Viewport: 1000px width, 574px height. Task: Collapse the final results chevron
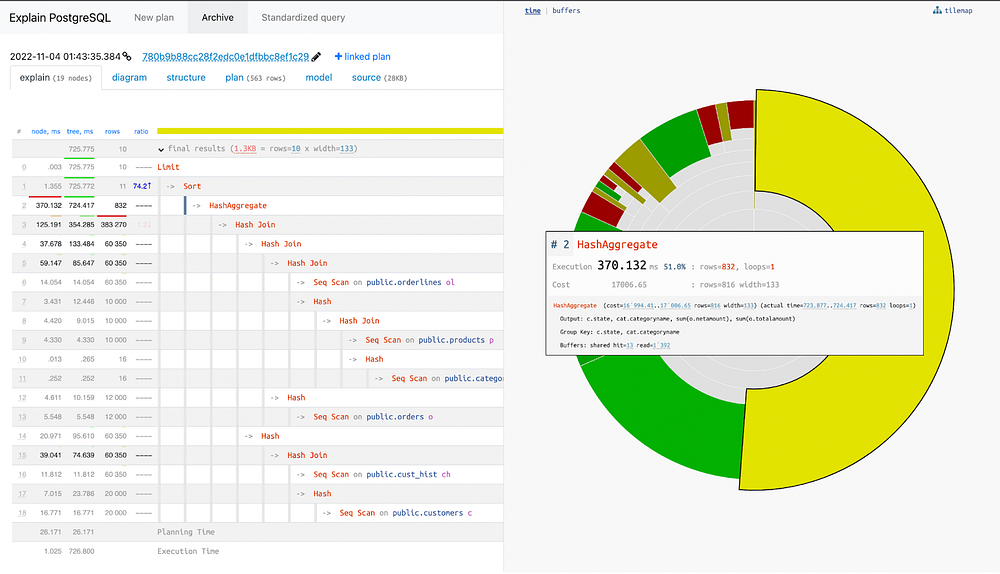coord(161,149)
